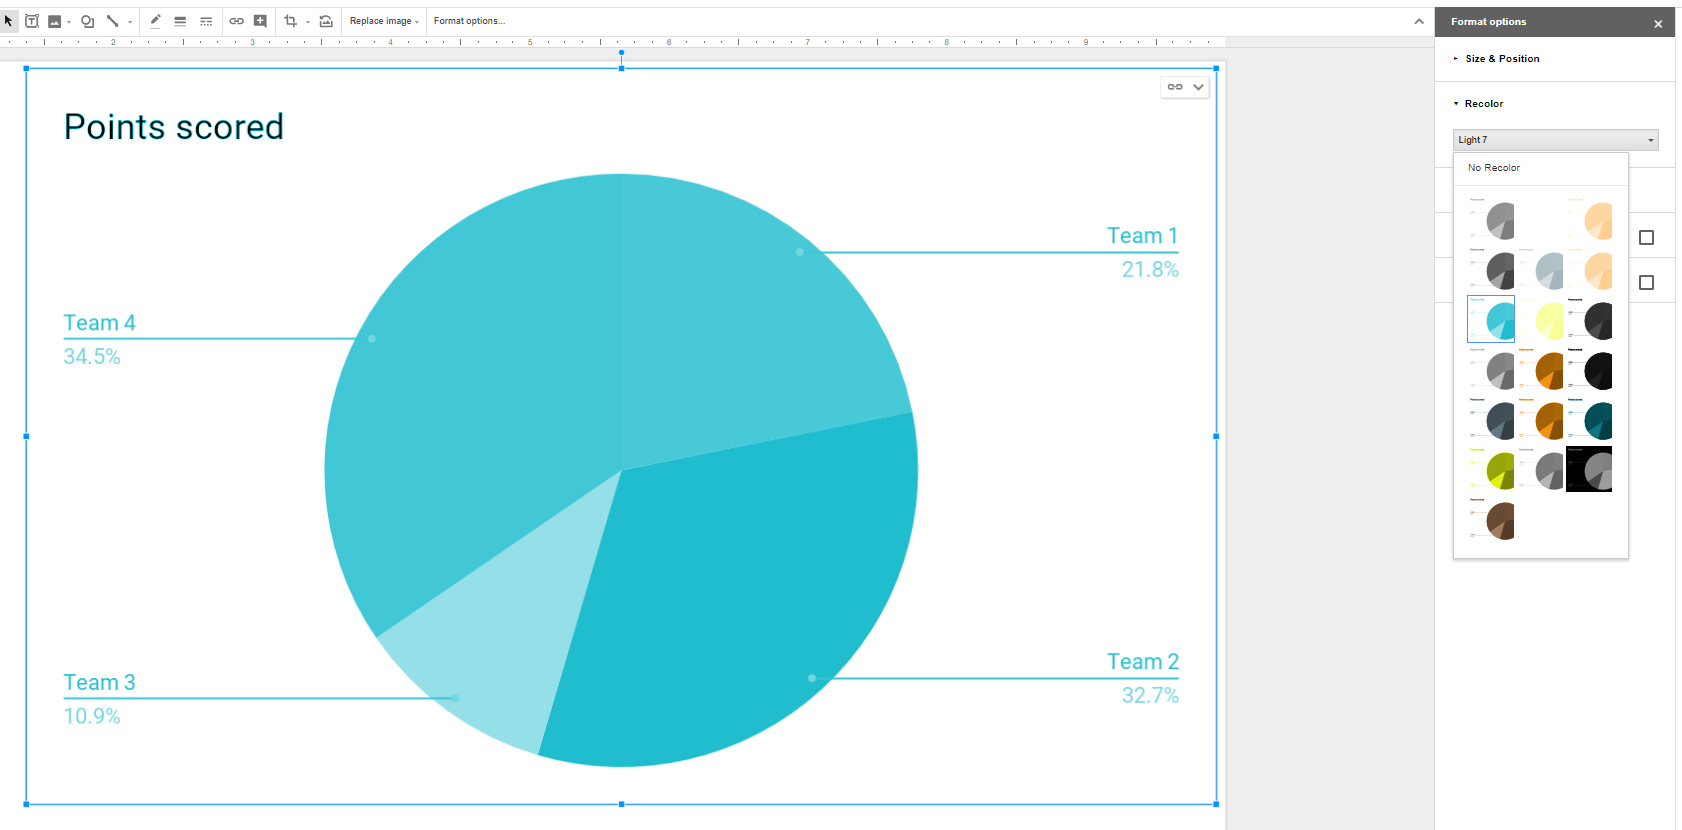Click the Team 1 label

(1142, 236)
